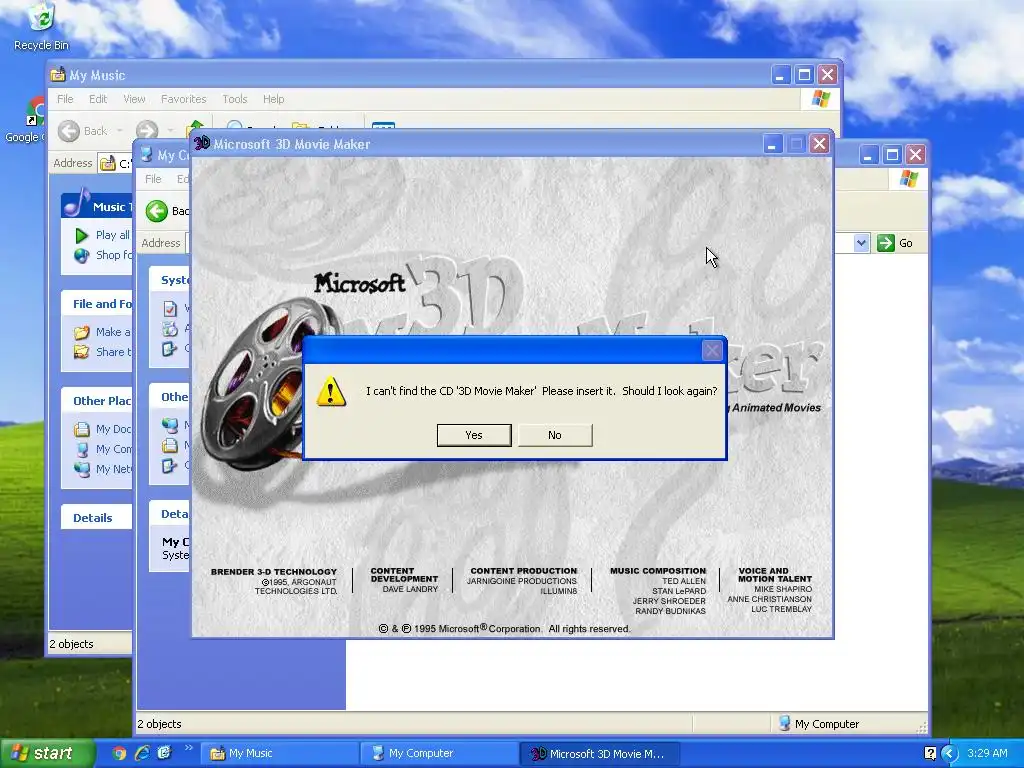
Task: Expand hidden system tray icons arrow
Action: click(x=950, y=754)
